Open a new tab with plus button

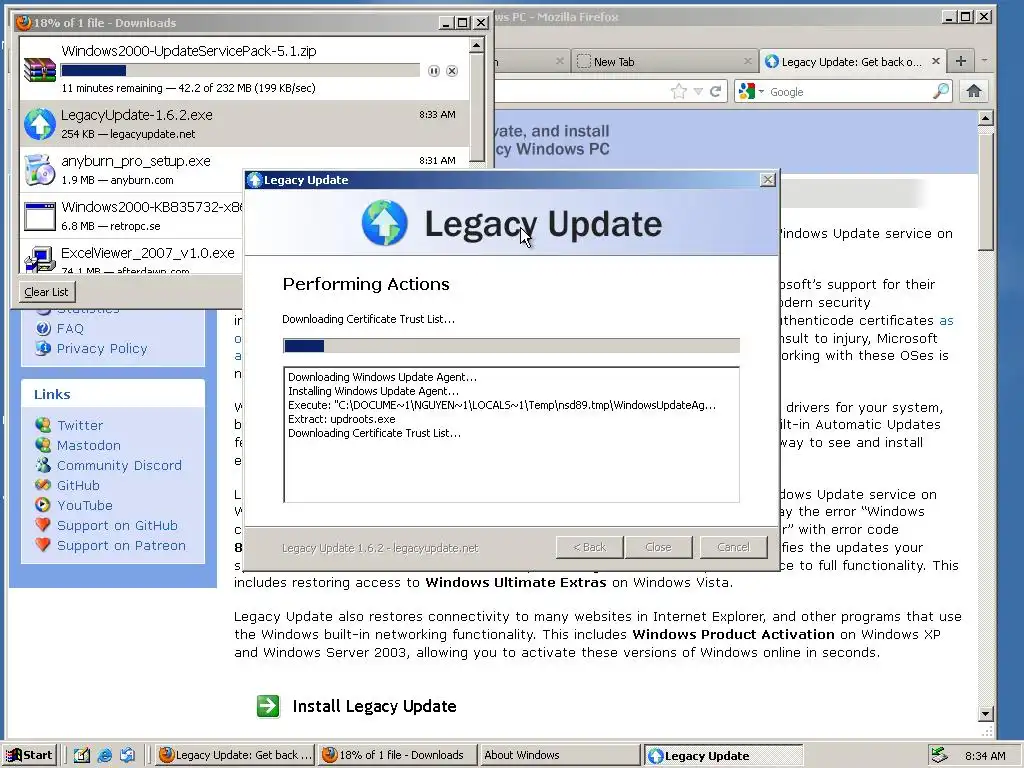(x=961, y=61)
